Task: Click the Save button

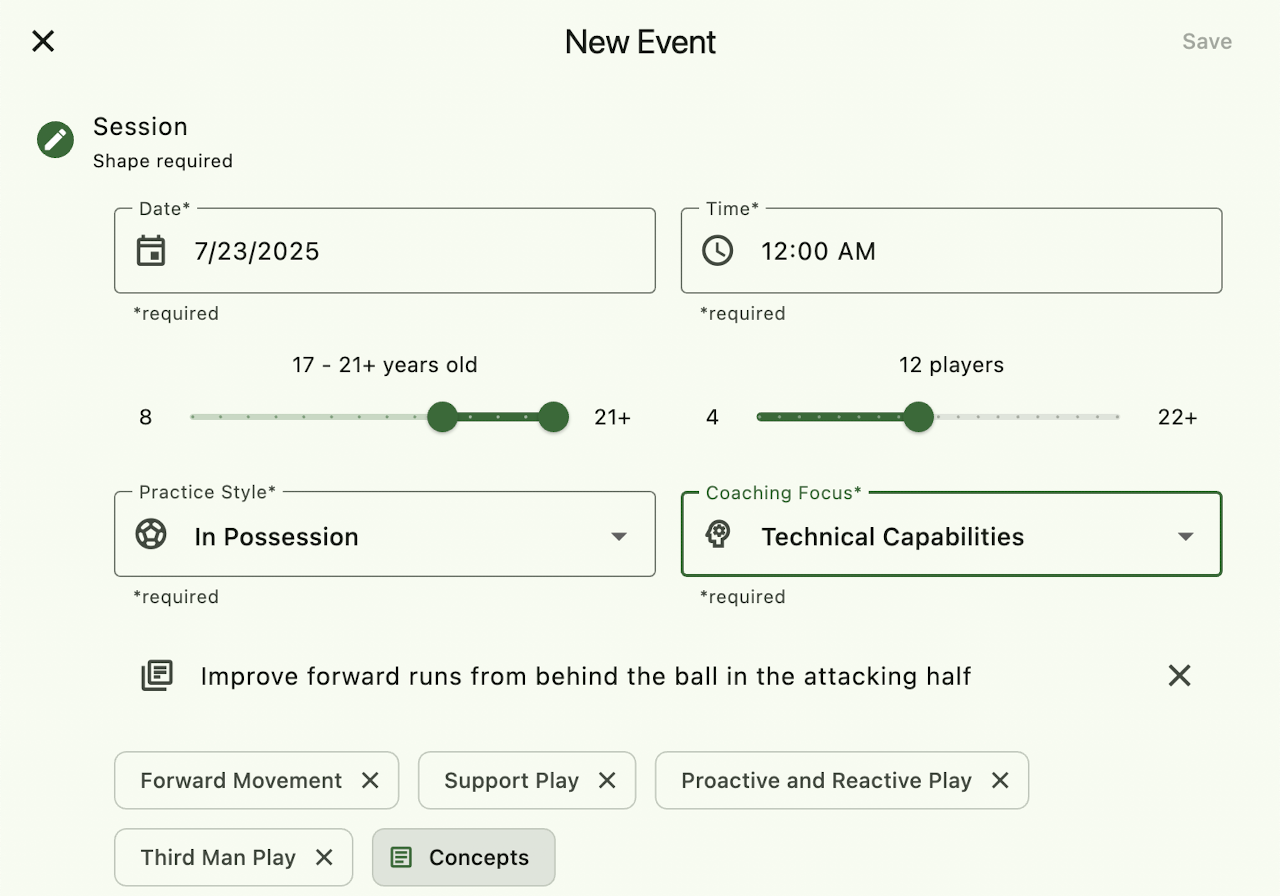Action: (1206, 41)
